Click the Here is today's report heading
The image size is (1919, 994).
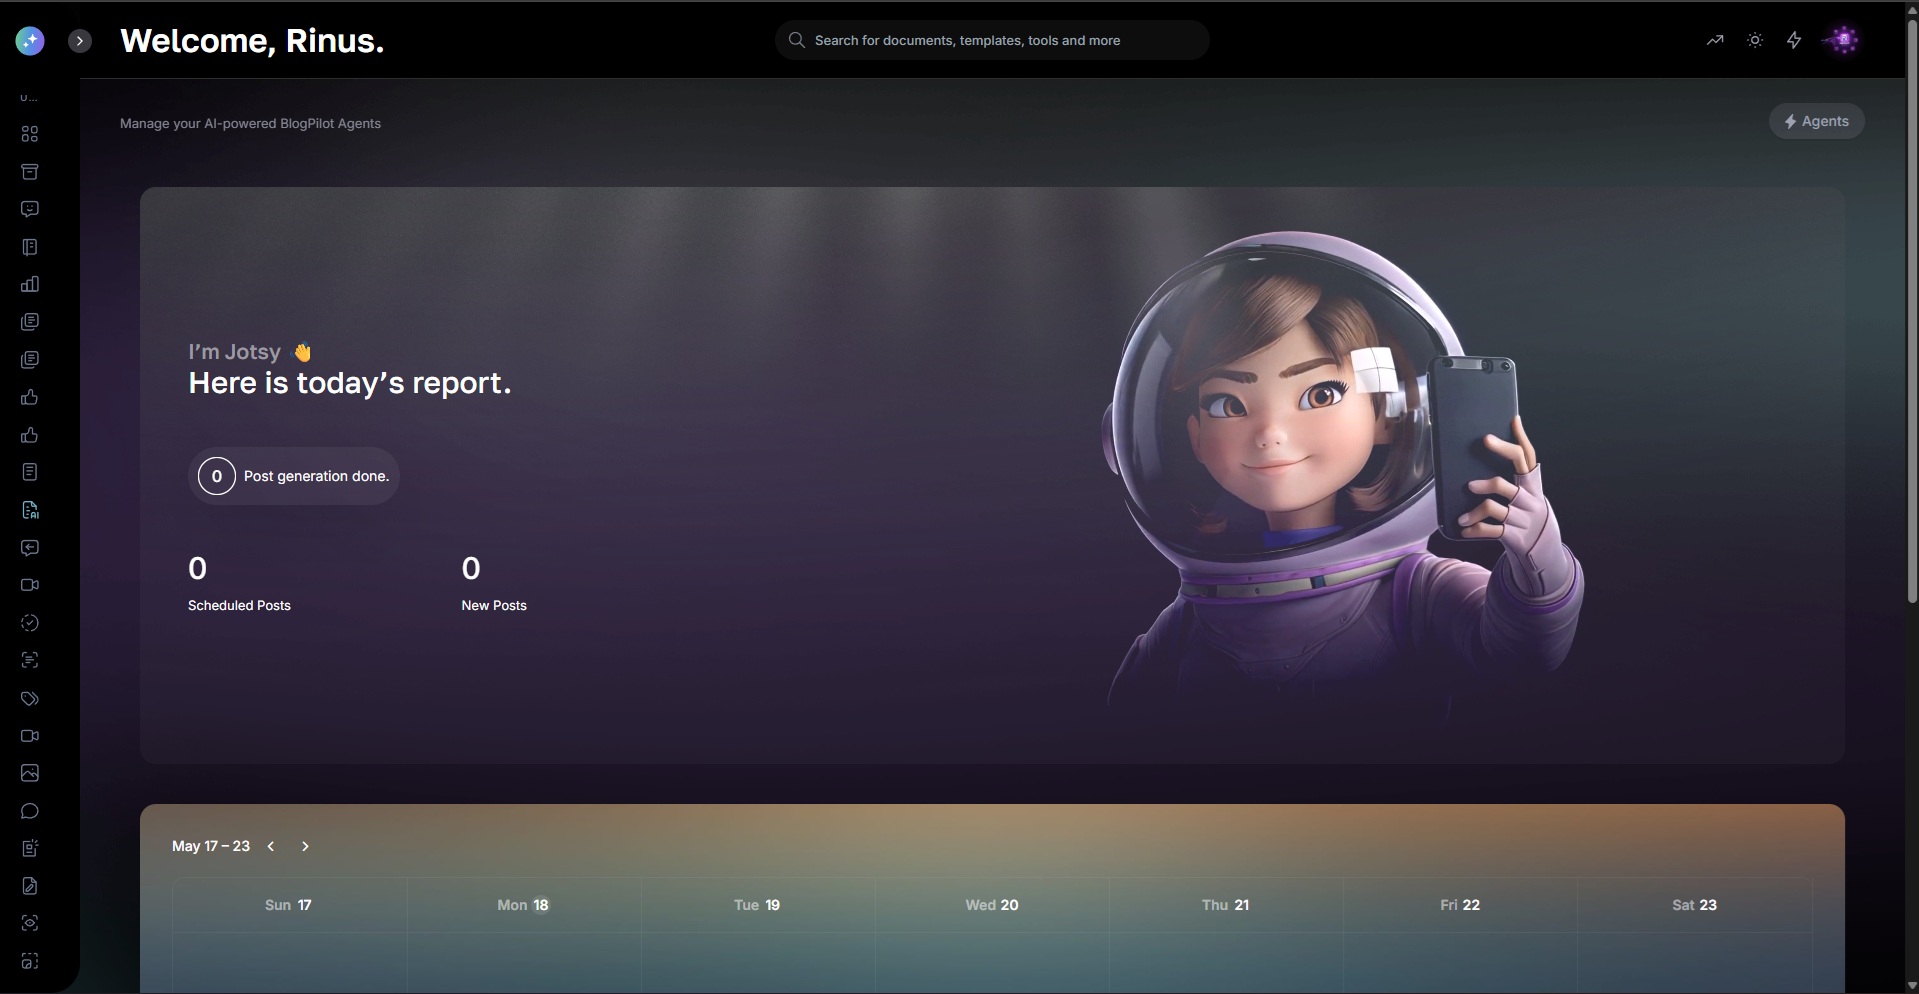point(350,383)
